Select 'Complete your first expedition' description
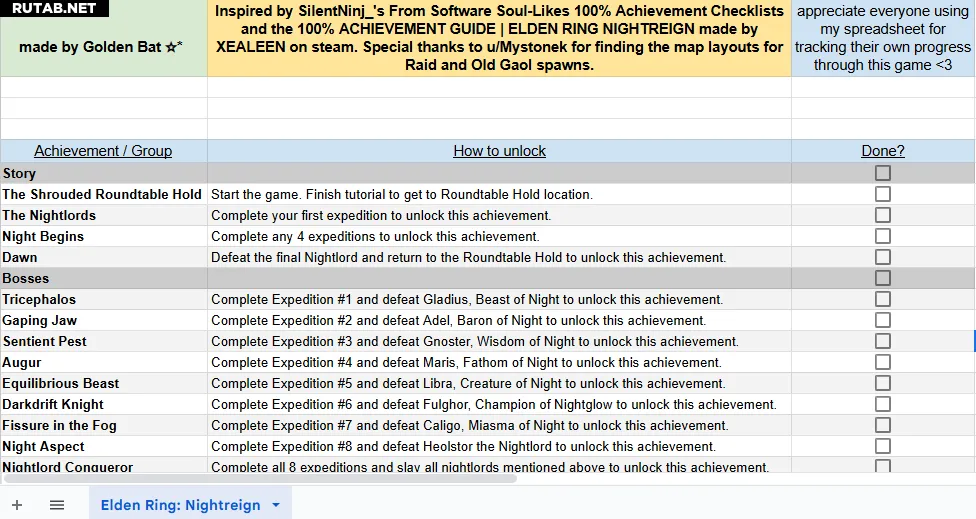Viewport: 976px width, 519px height. [x=499, y=215]
